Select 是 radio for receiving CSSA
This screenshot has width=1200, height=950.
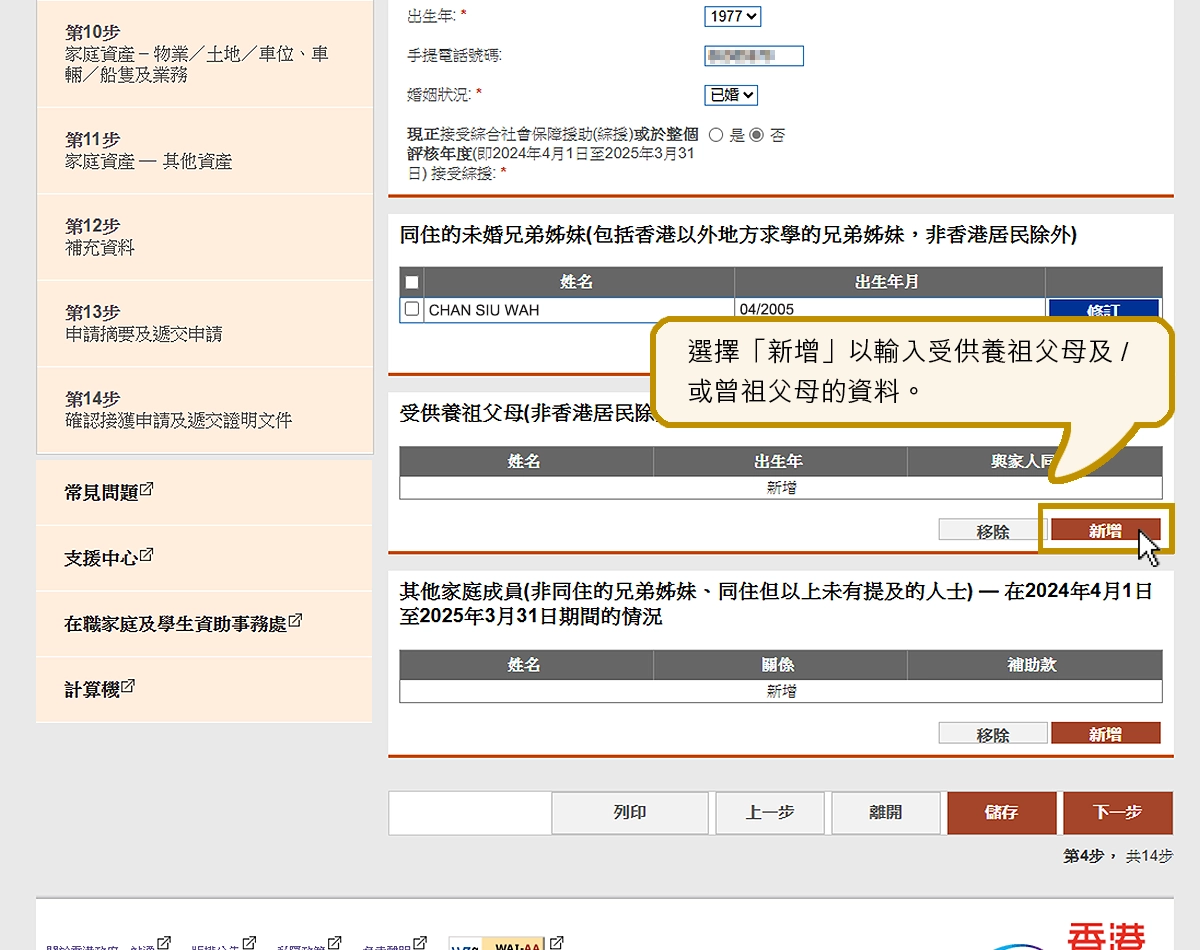[716, 135]
